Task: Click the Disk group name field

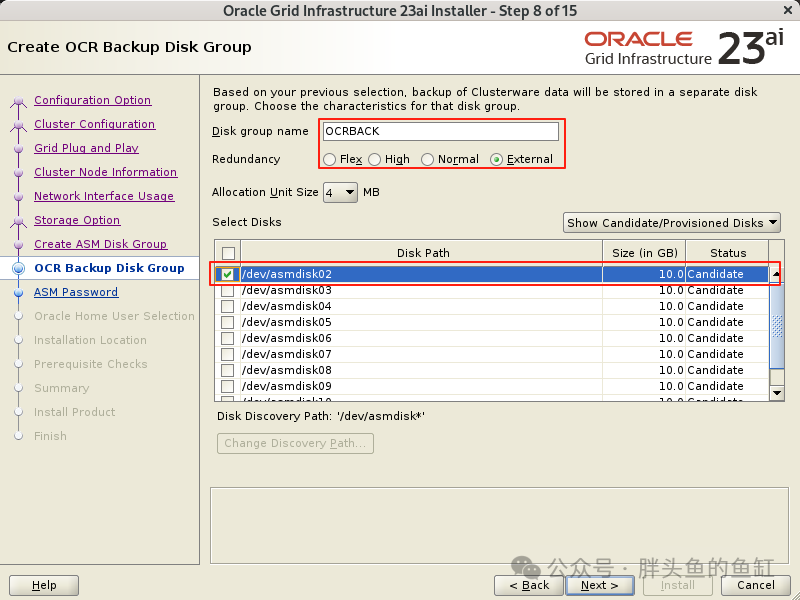Action: 441,132
